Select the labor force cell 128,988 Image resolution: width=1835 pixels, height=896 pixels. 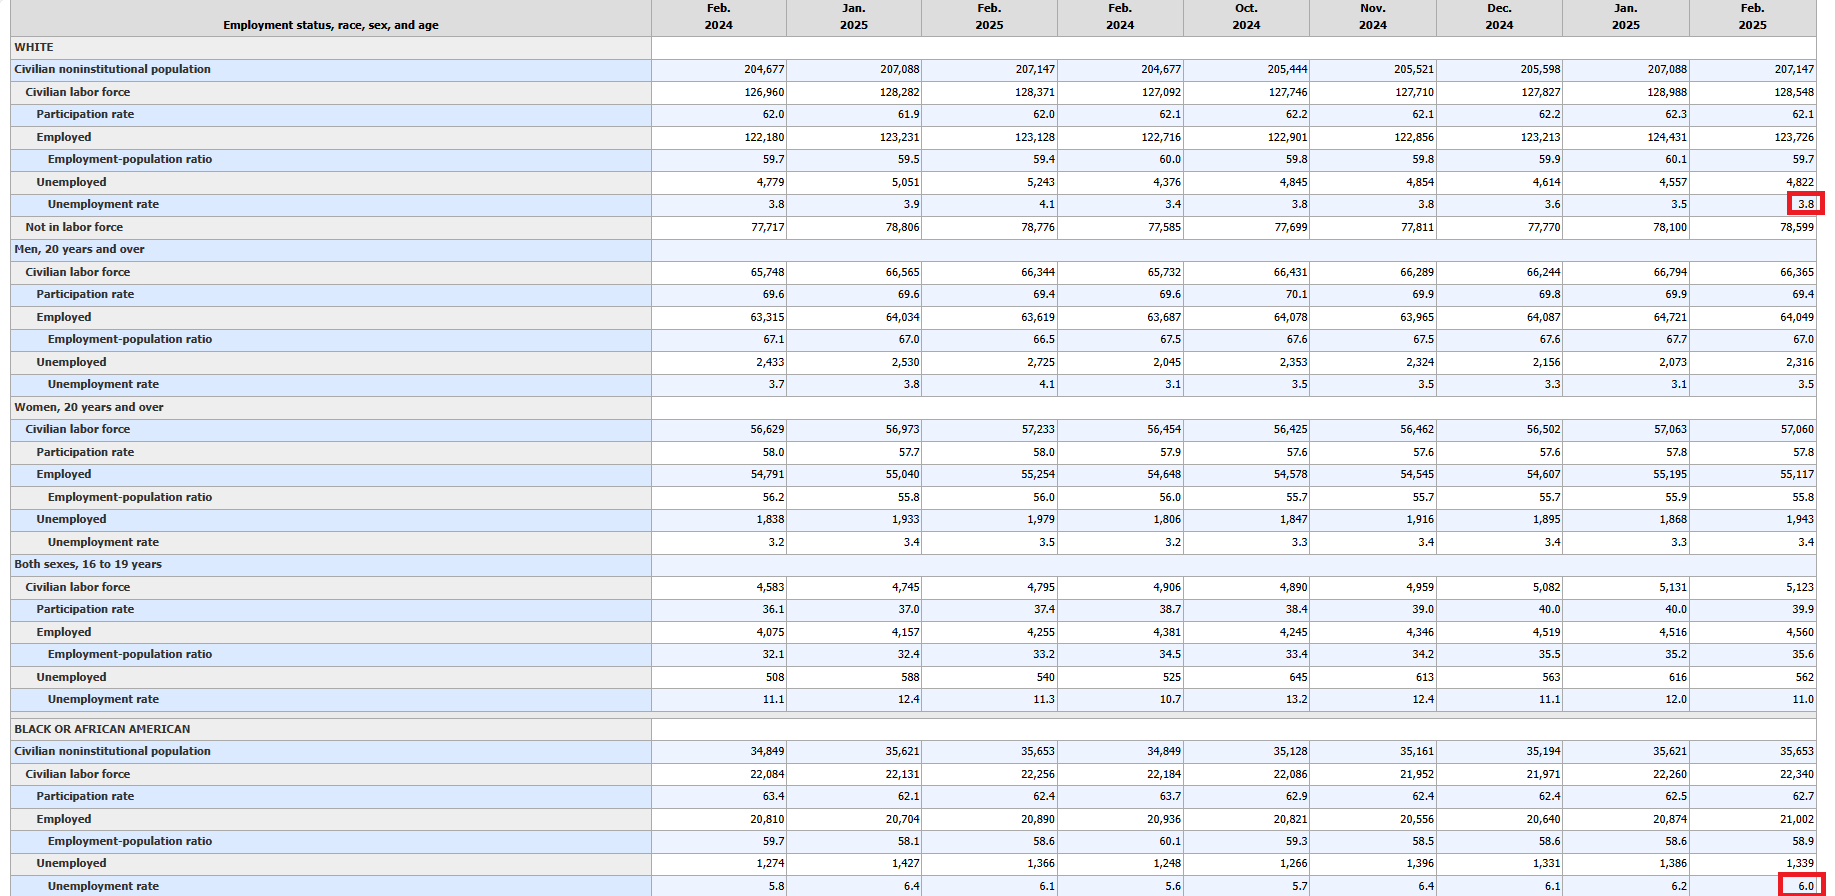tap(1667, 92)
